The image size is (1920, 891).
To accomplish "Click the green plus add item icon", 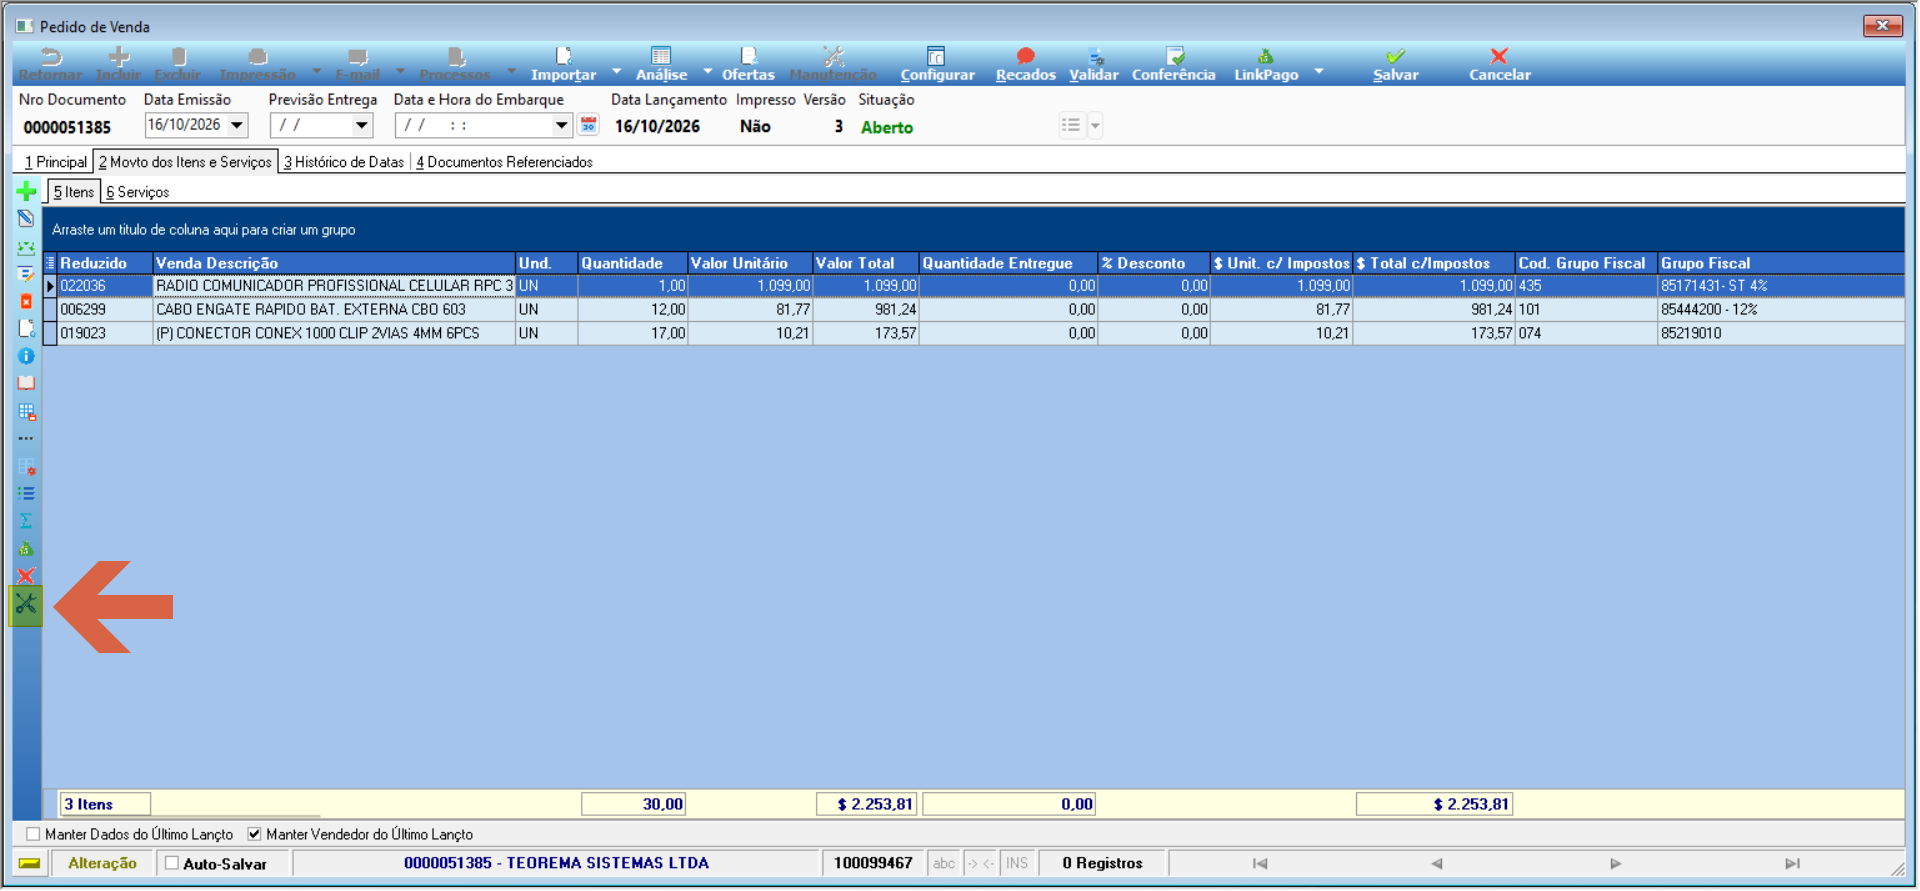I will [27, 191].
